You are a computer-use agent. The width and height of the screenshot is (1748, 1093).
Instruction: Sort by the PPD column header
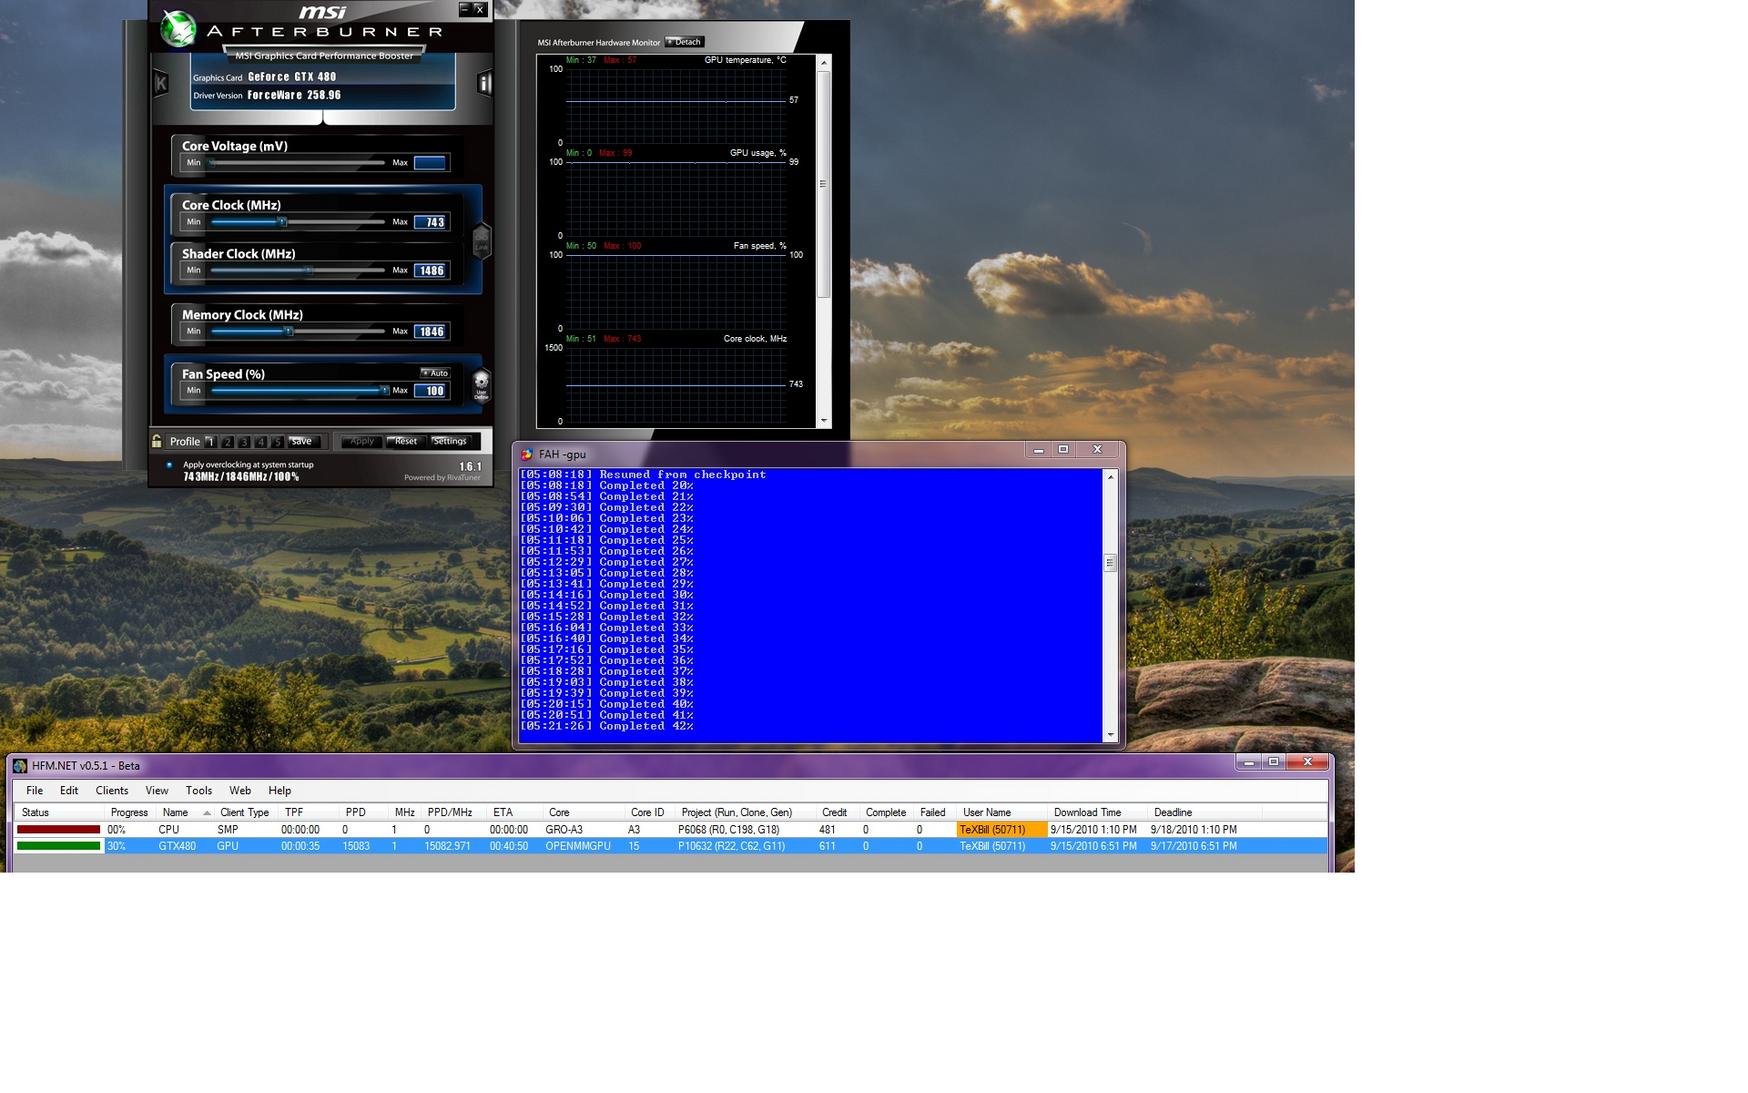point(365,812)
